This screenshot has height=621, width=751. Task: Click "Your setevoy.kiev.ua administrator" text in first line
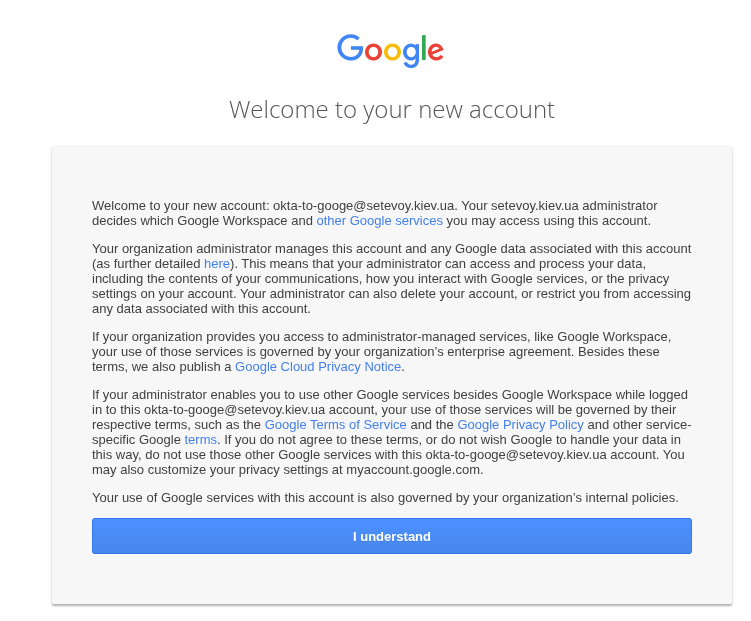tap(560, 206)
